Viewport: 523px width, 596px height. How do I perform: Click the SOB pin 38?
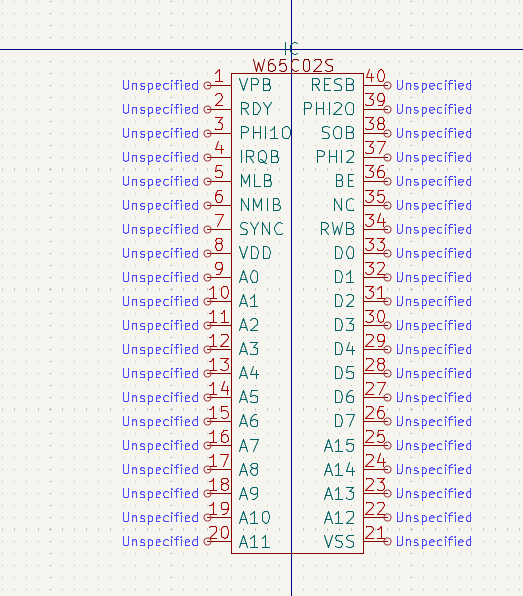pos(377,133)
